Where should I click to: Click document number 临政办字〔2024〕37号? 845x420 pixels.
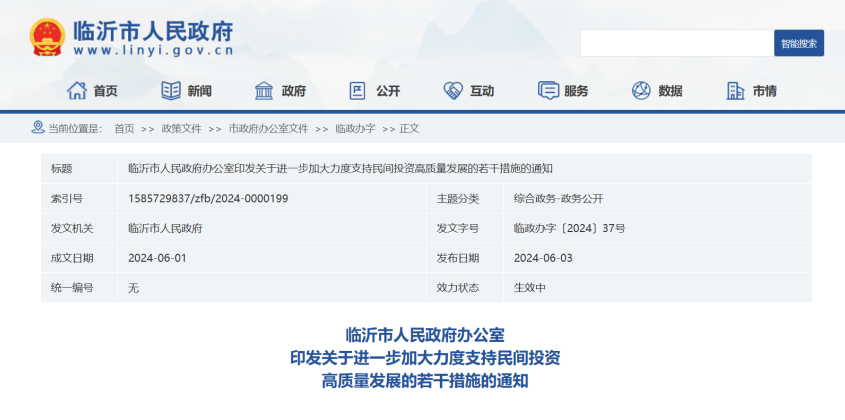[570, 228]
